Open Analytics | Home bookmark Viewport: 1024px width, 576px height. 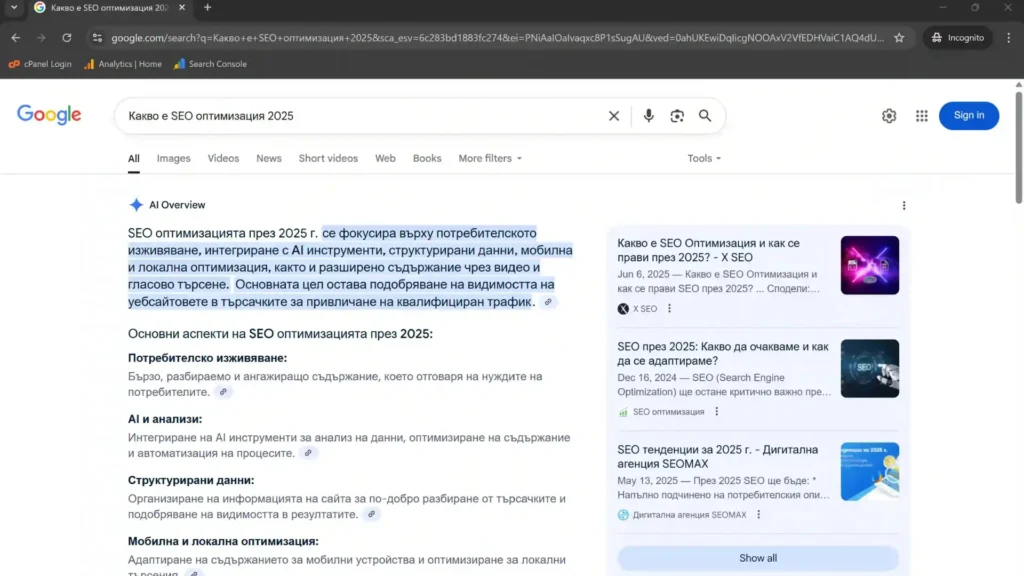(x=123, y=64)
